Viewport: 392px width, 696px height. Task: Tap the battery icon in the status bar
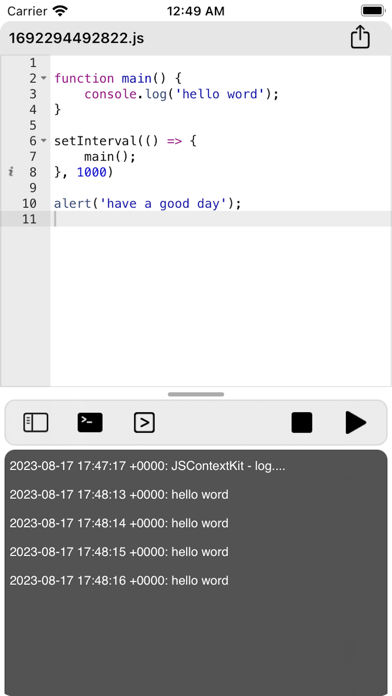point(373,11)
